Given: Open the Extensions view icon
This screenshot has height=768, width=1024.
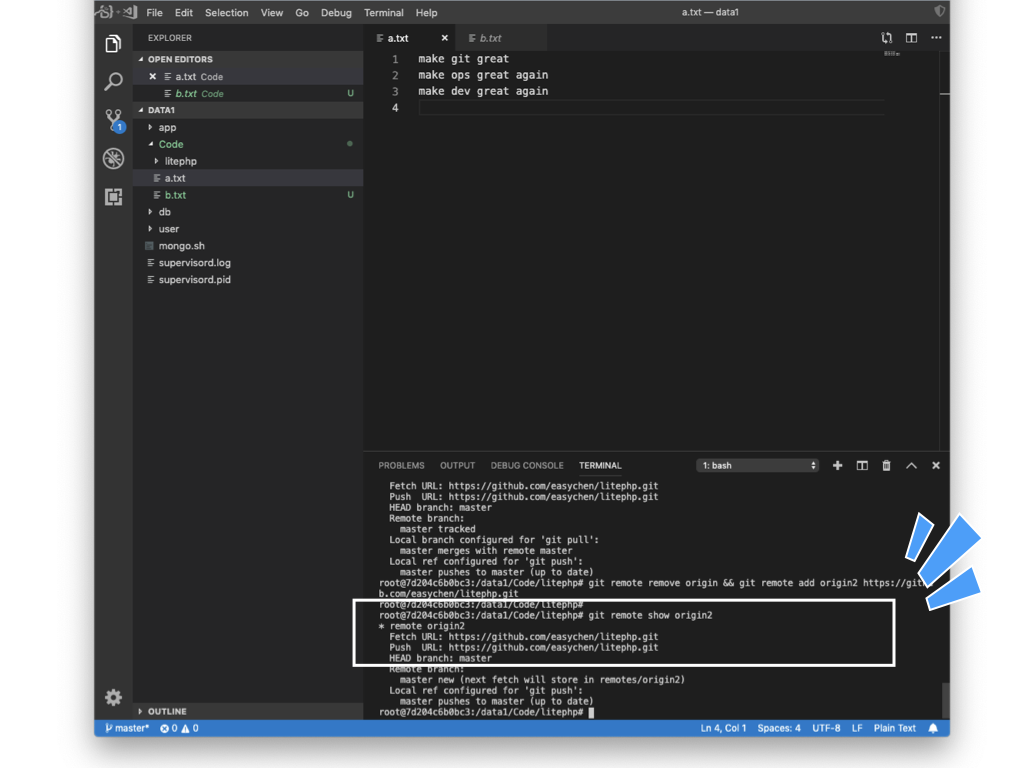Looking at the screenshot, I should 113,197.
